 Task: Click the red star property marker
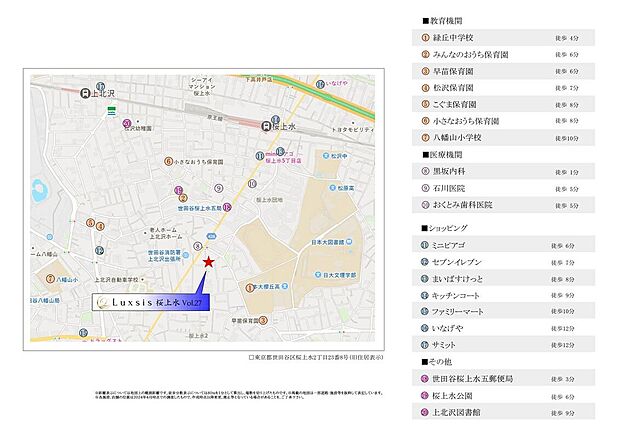(x=208, y=261)
